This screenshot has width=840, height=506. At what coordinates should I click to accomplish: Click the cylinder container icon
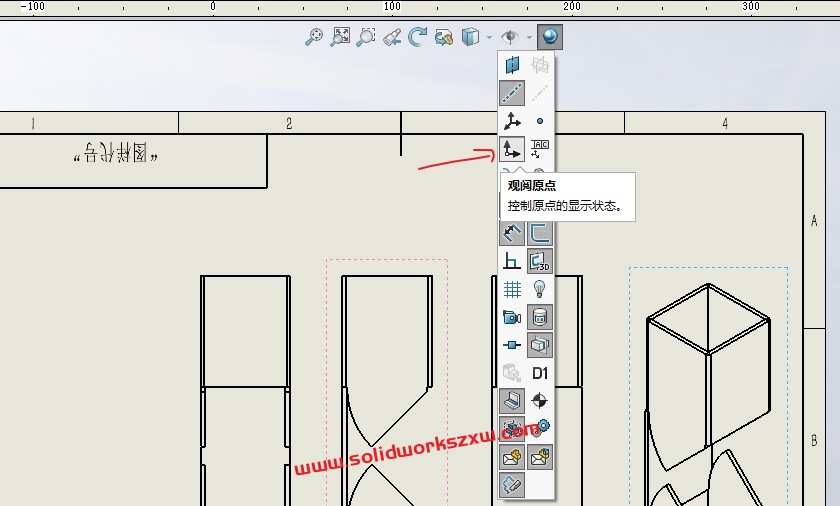[540, 317]
